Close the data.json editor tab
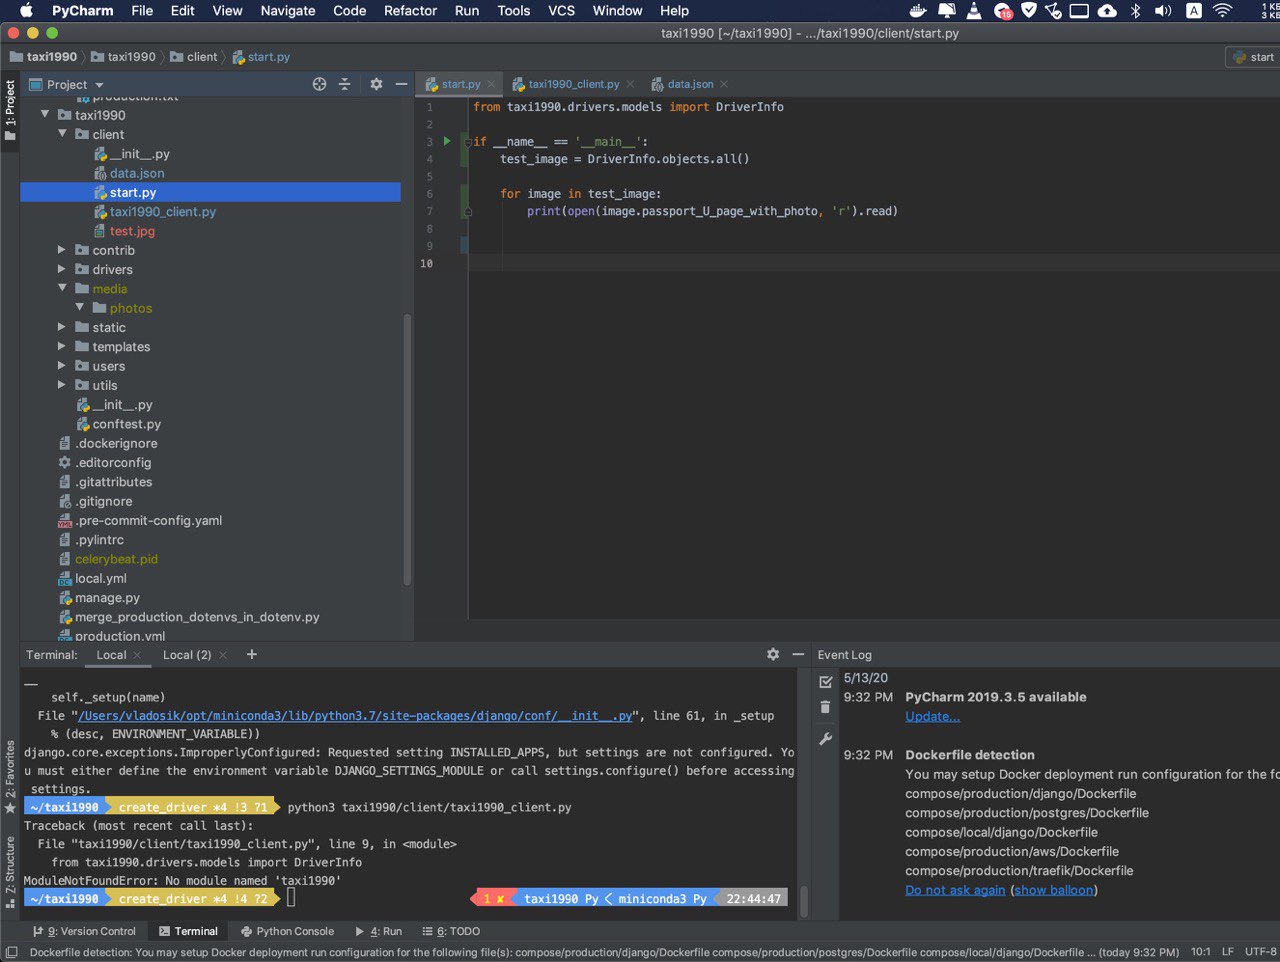The image size is (1280, 962). [x=724, y=84]
